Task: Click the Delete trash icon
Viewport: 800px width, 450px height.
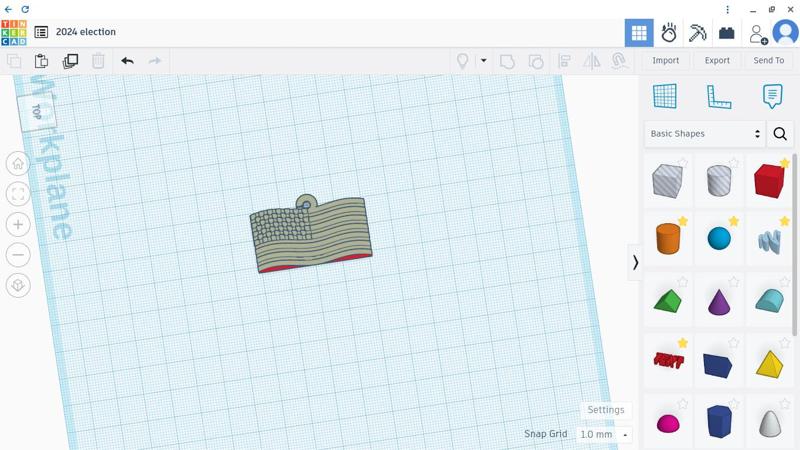Action: [98, 61]
